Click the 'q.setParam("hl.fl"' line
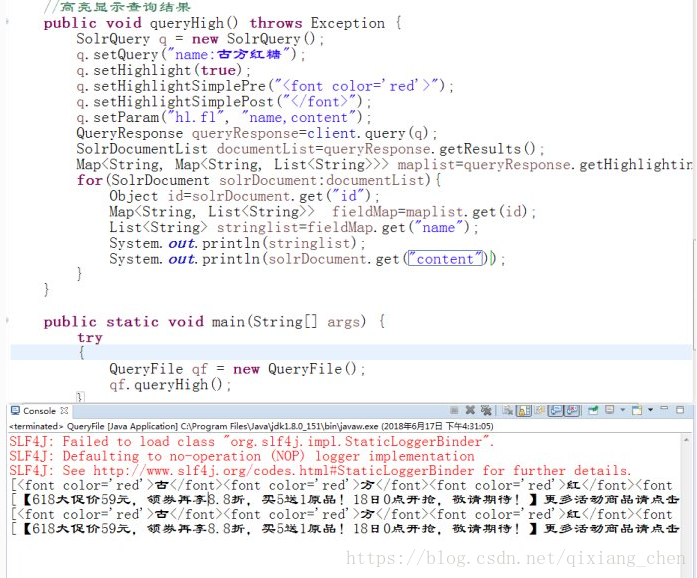697x578 pixels. [x=223, y=117]
